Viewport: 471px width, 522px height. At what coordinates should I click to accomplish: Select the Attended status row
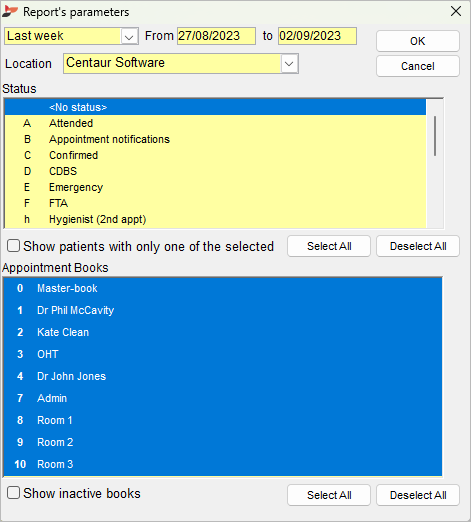(215, 123)
